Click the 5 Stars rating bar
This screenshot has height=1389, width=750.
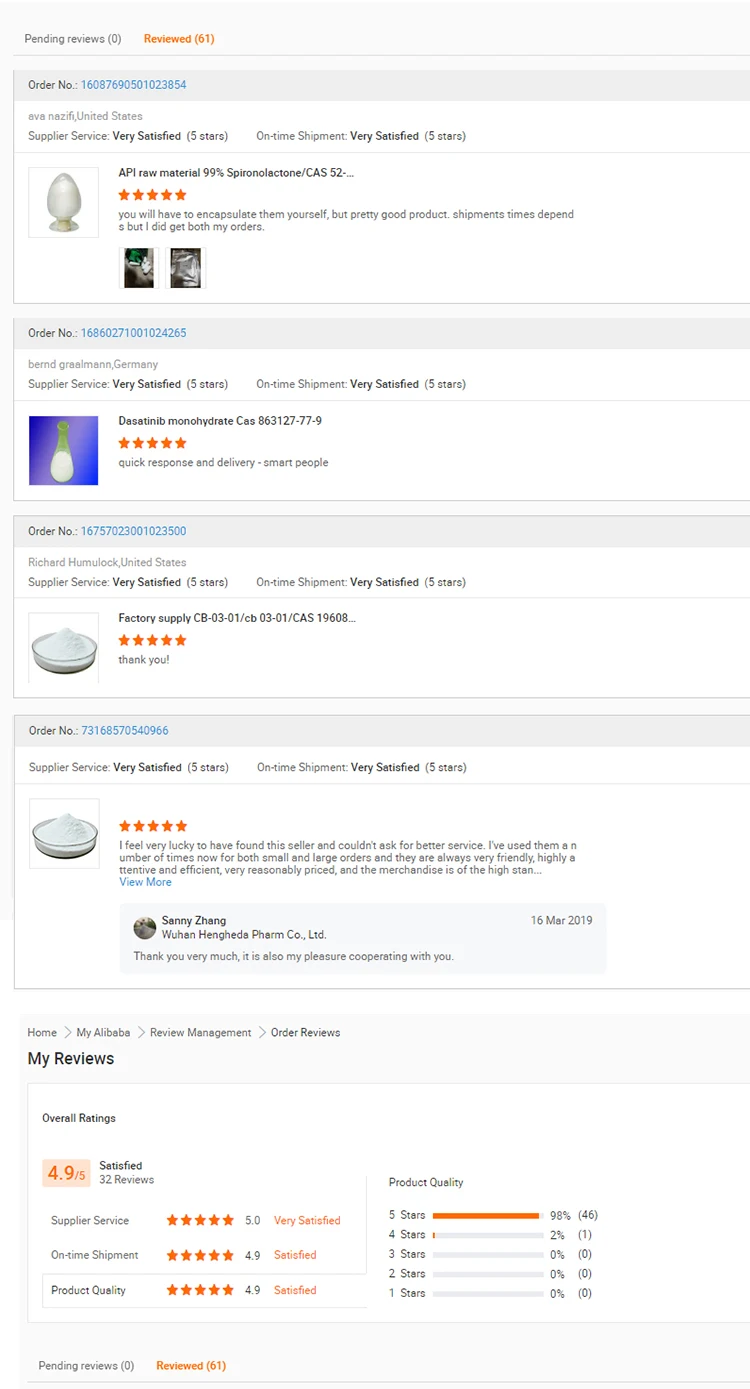pos(487,1215)
